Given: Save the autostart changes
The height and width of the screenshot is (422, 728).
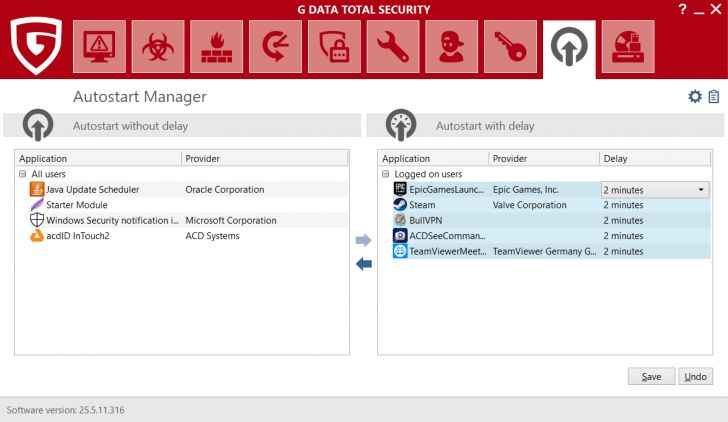Looking at the screenshot, I should tap(651, 377).
